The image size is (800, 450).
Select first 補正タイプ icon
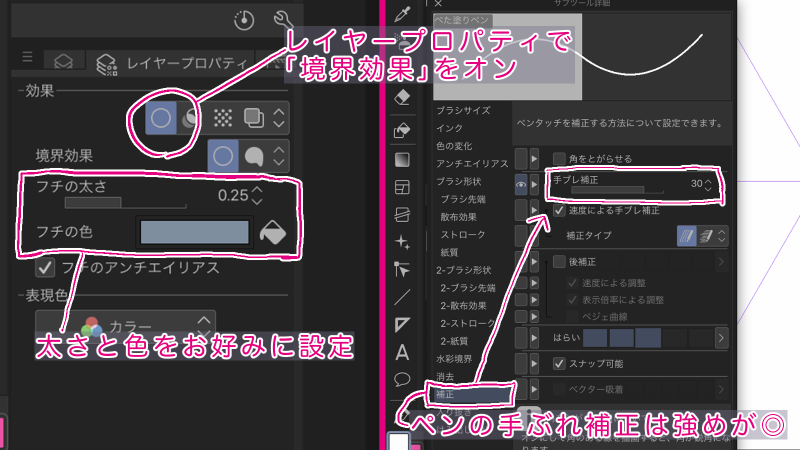coord(686,236)
